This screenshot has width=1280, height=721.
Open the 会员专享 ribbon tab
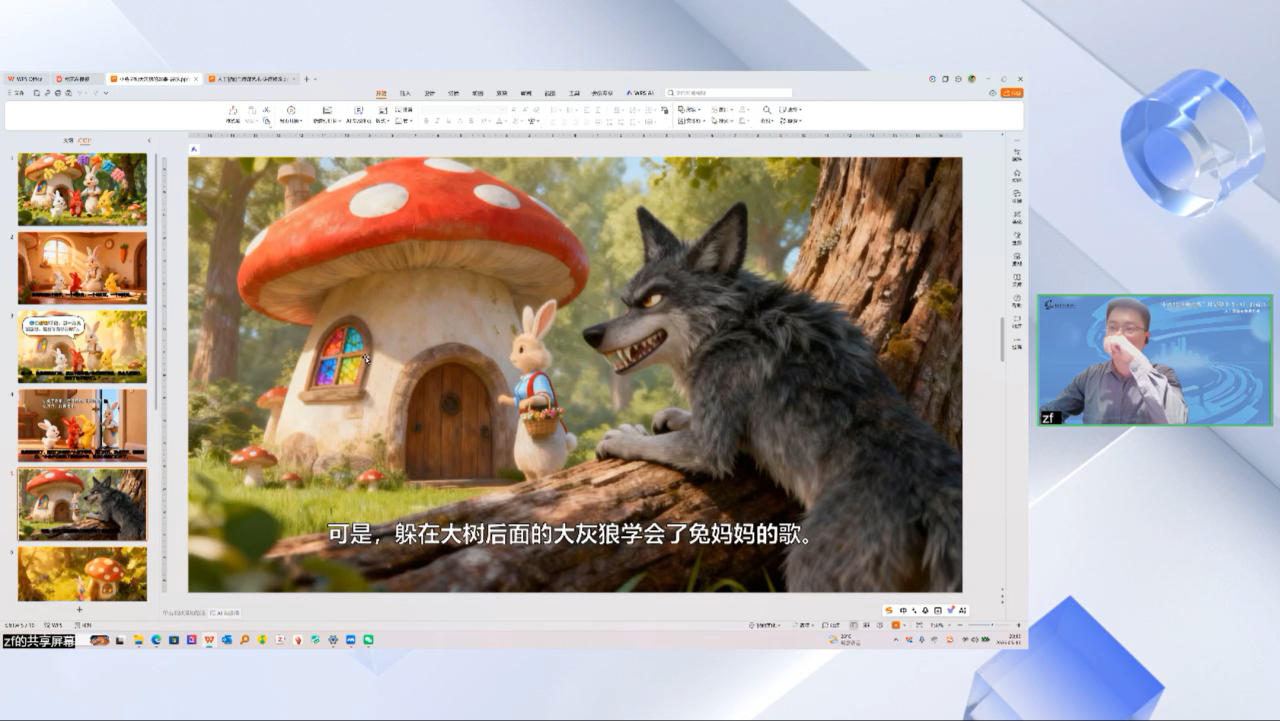tap(602, 93)
